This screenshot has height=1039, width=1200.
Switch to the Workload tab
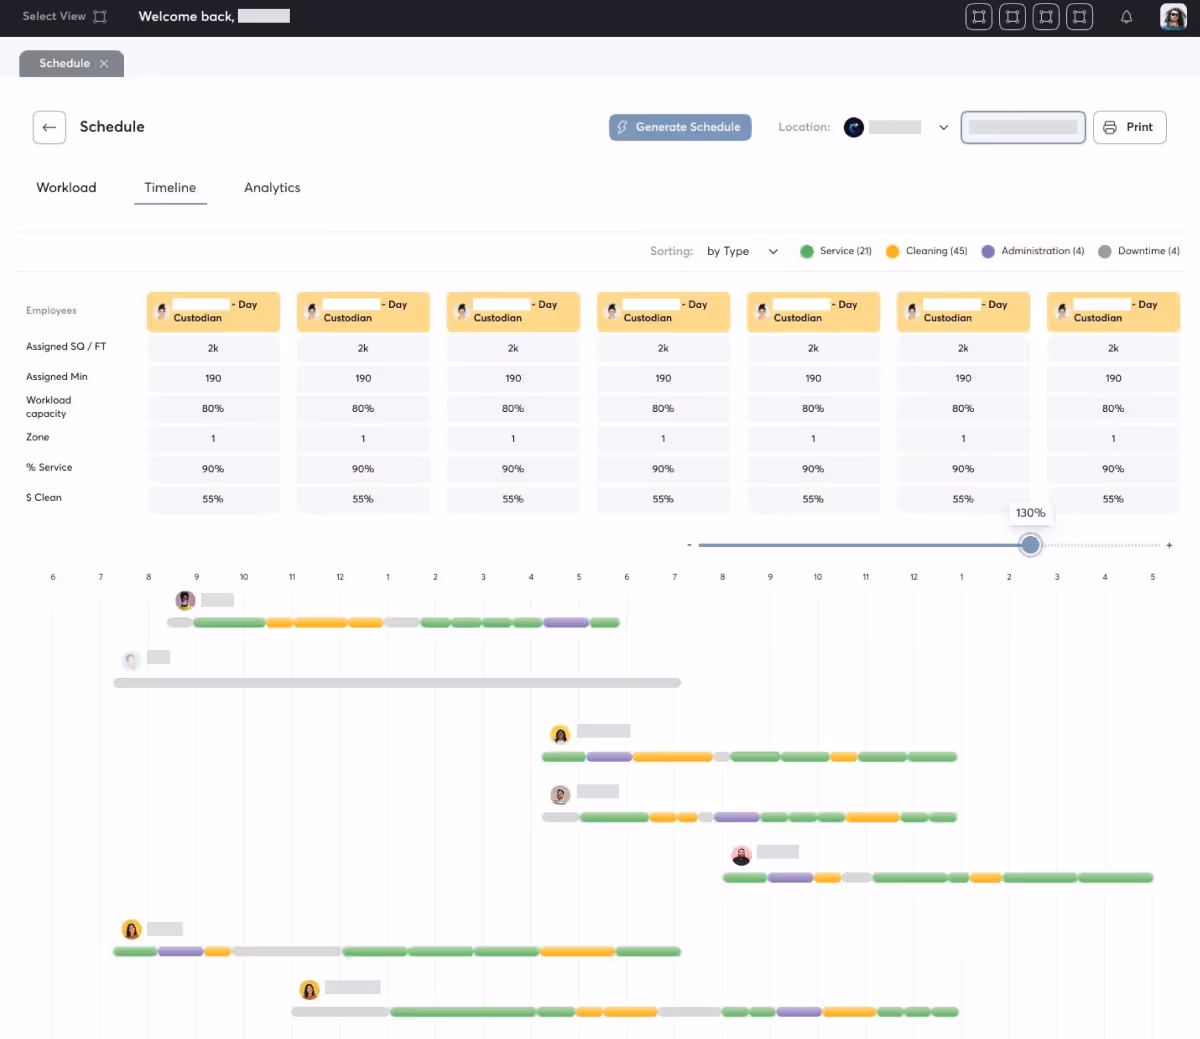coord(66,188)
